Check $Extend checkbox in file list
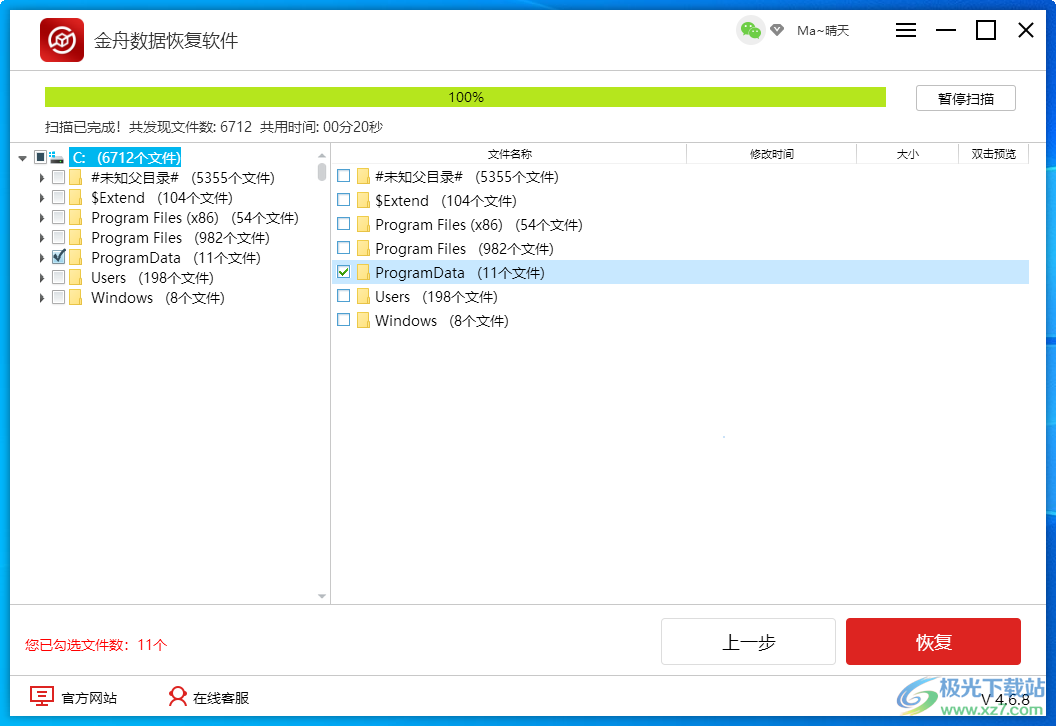1056x726 pixels. (343, 200)
